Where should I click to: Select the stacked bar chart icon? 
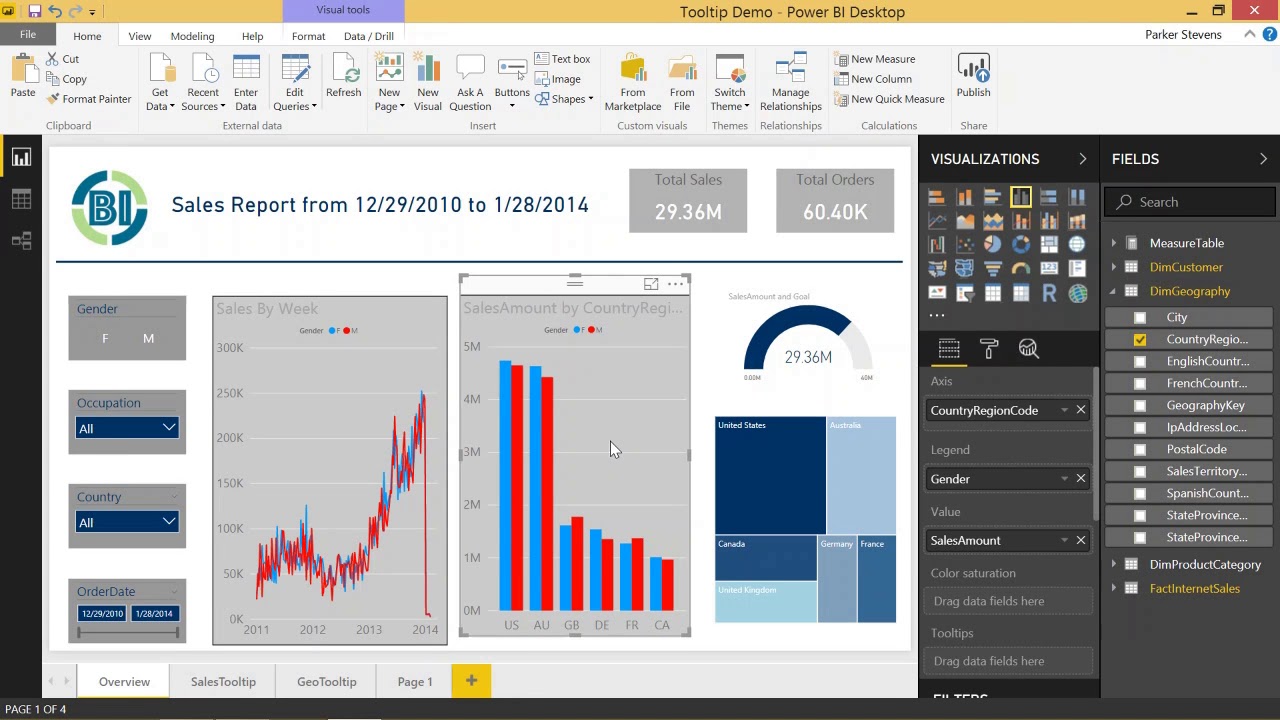[x=936, y=197]
